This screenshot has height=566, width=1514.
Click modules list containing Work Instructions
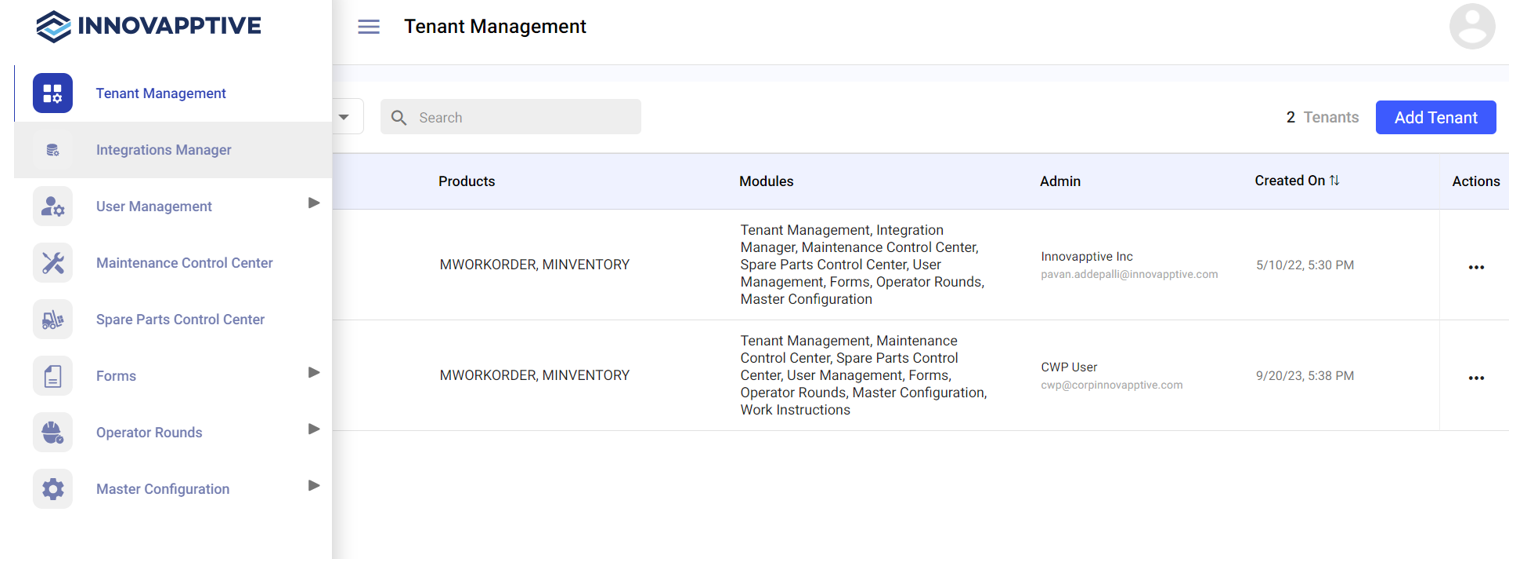864,375
